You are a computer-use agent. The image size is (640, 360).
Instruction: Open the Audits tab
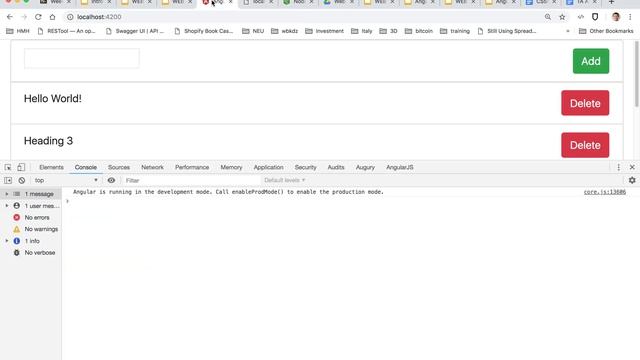coord(336,167)
